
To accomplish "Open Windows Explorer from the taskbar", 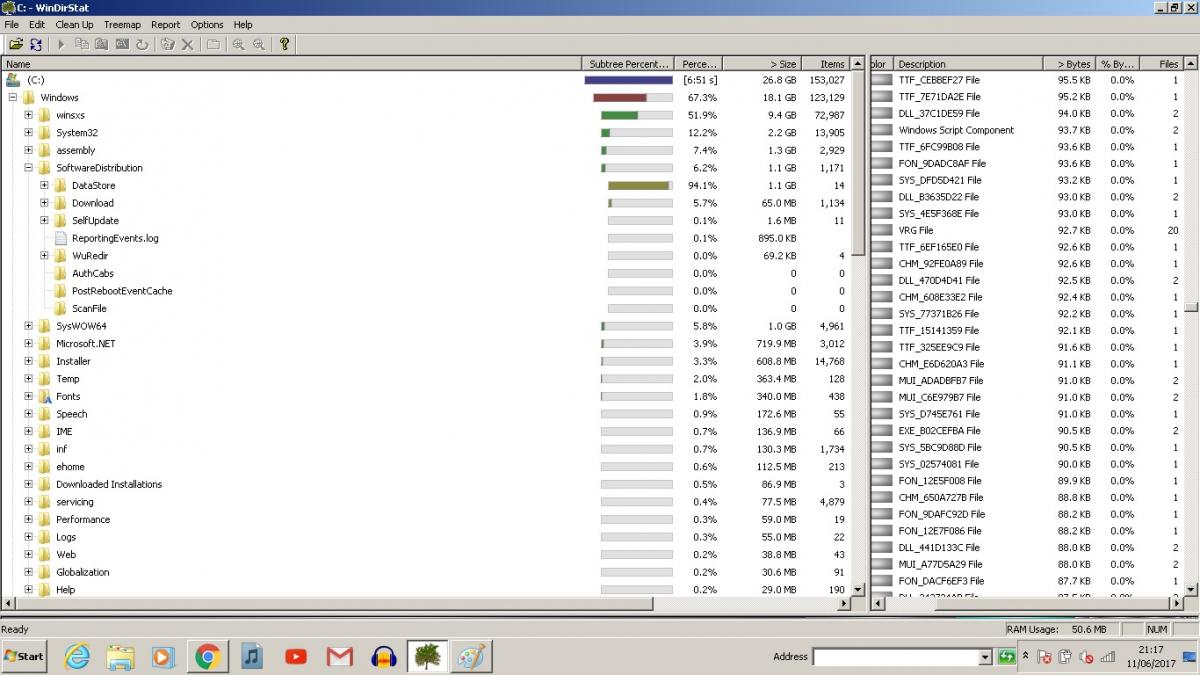I will pyautogui.click(x=120, y=657).
